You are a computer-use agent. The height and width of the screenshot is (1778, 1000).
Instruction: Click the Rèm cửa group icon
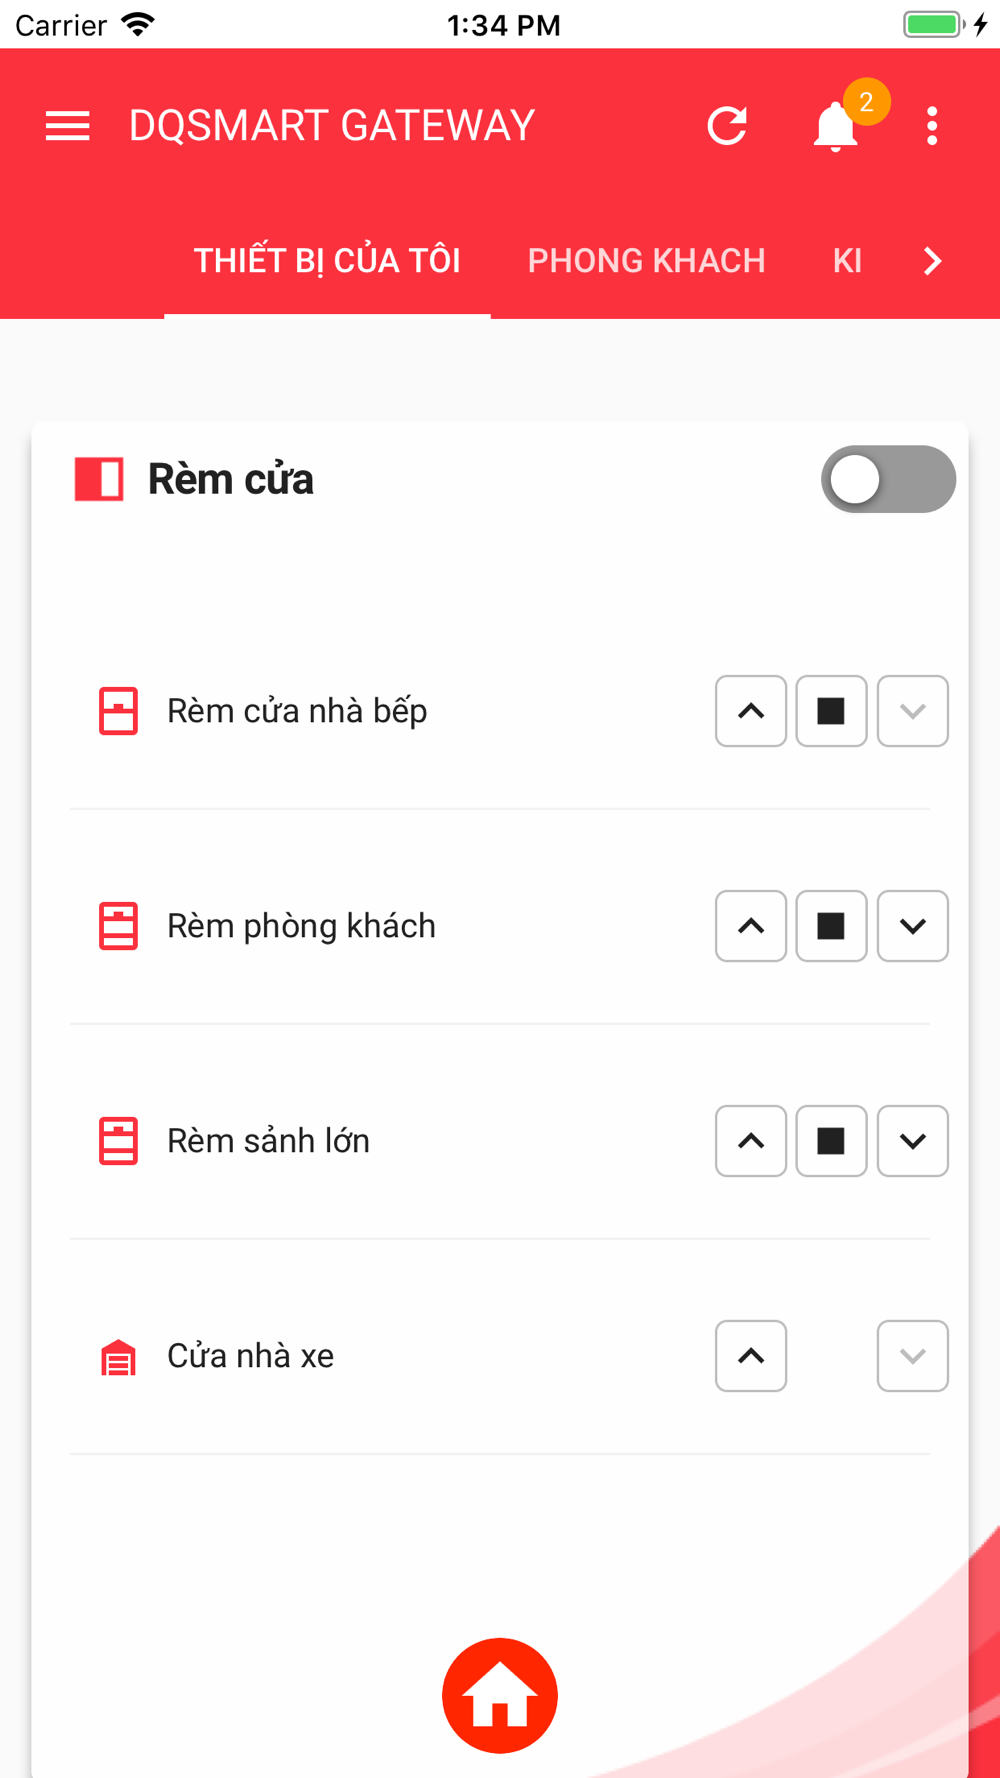[x=99, y=479]
